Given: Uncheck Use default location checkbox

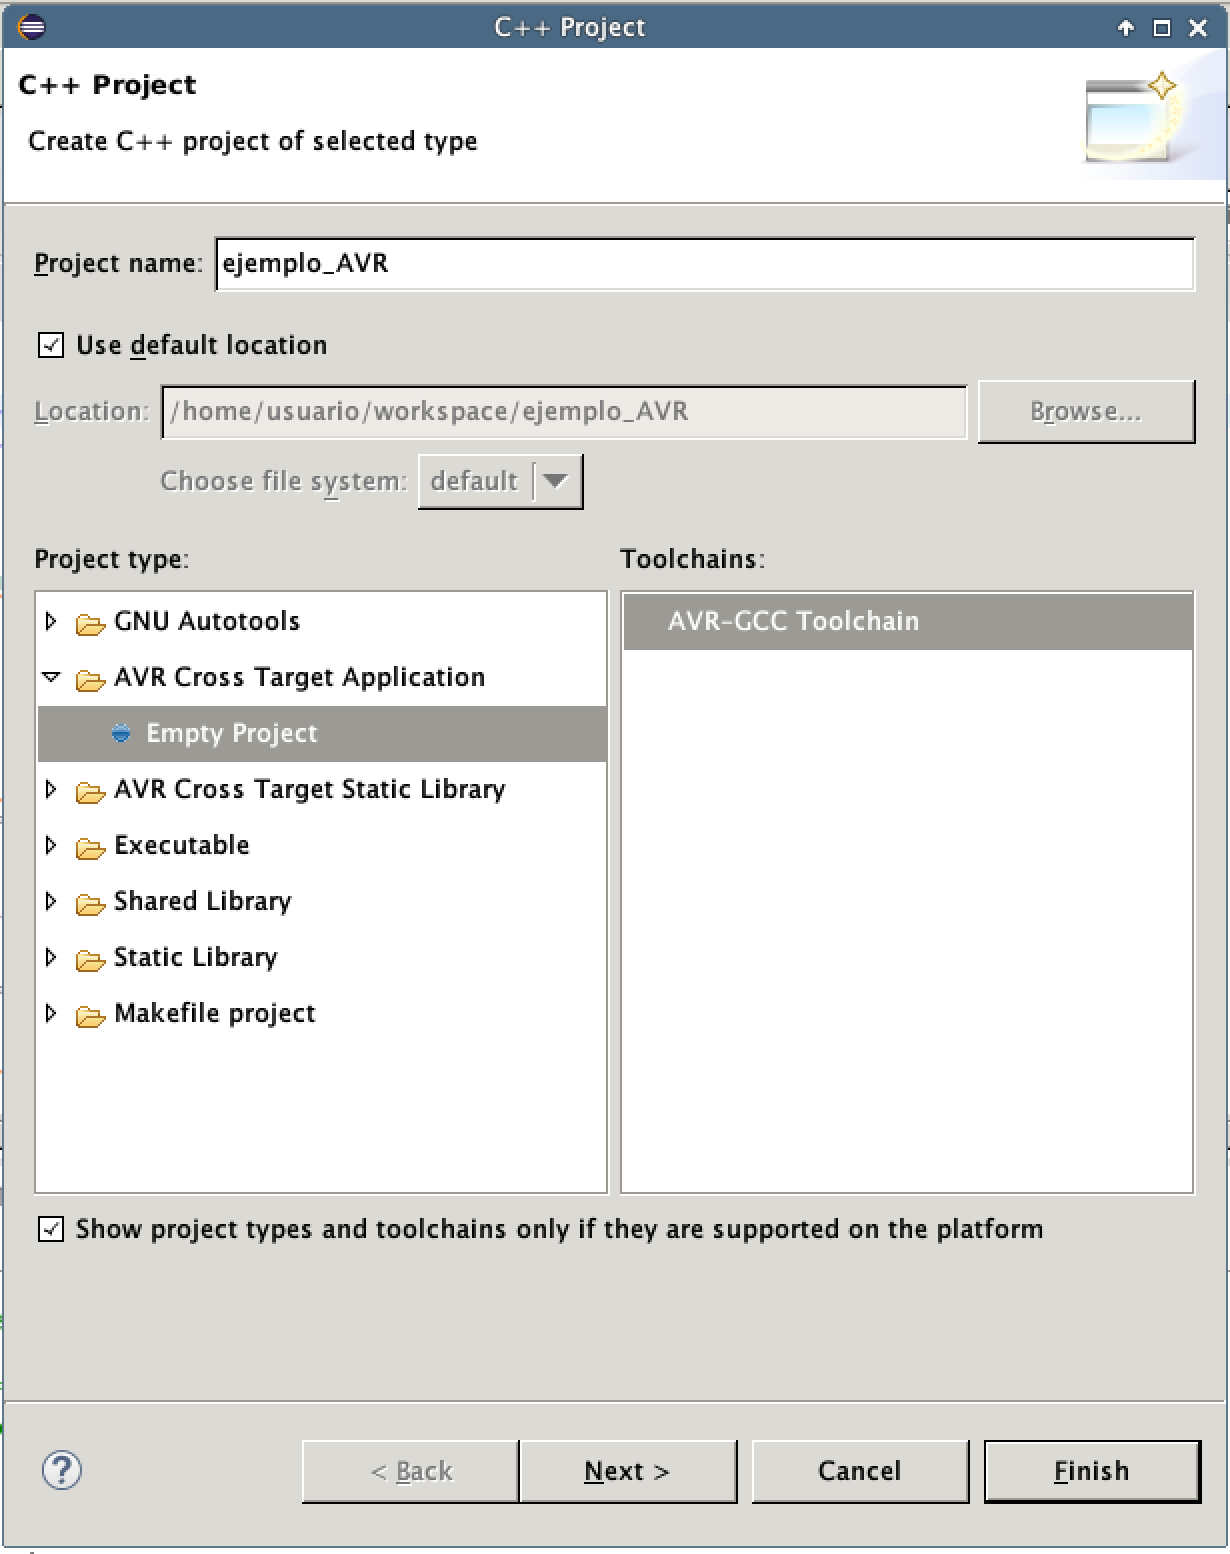Looking at the screenshot, I should (x=51, y=345).
